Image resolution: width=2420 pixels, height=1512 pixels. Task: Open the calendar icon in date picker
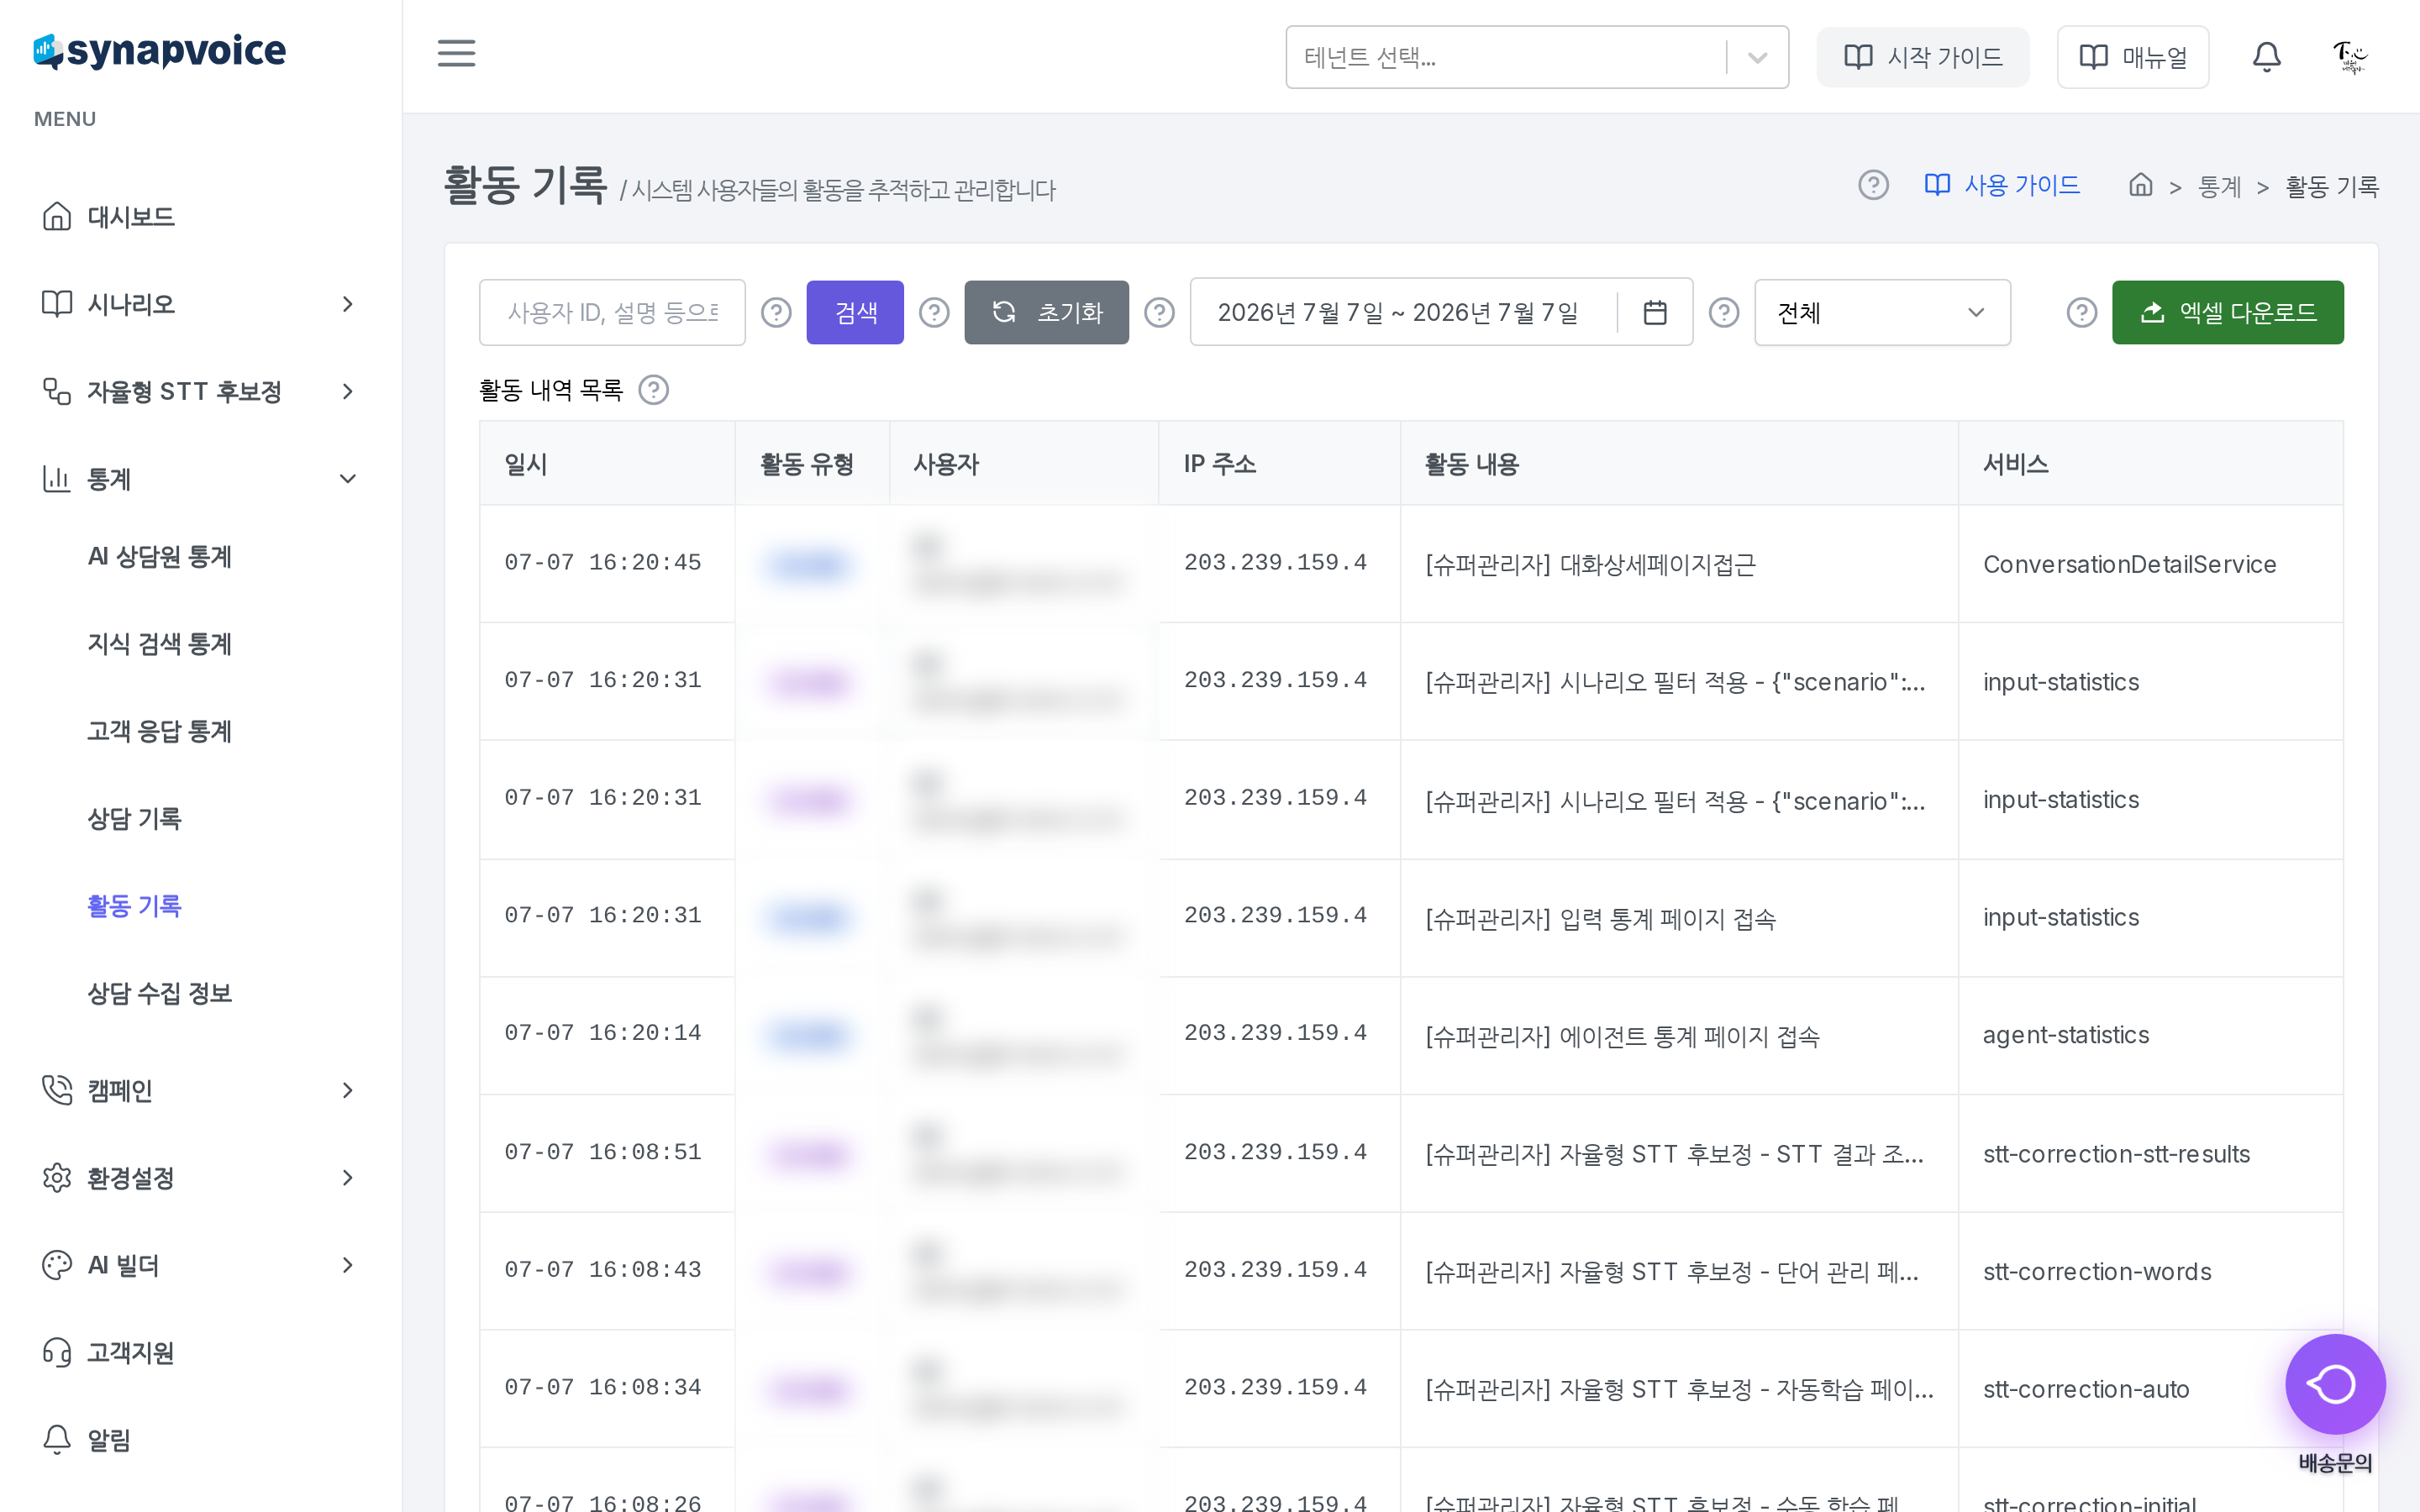[x=1655, y=313]
